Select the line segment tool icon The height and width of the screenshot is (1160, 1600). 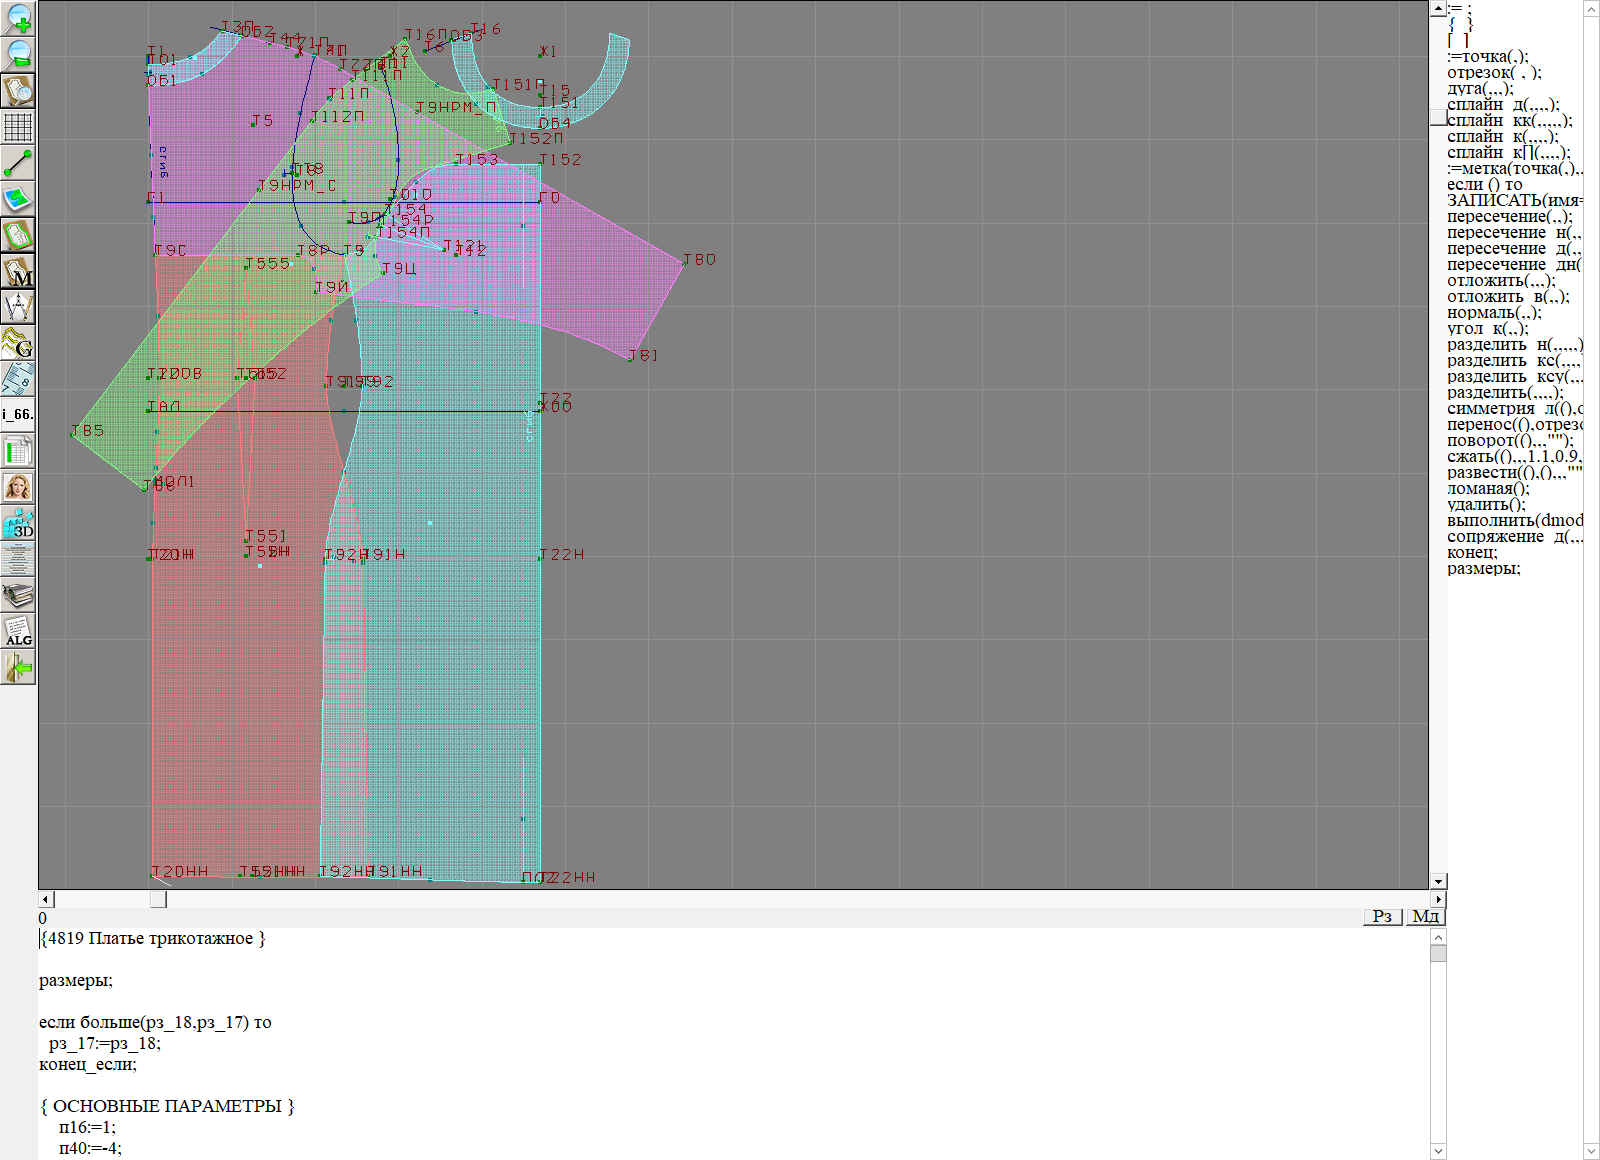18,163
